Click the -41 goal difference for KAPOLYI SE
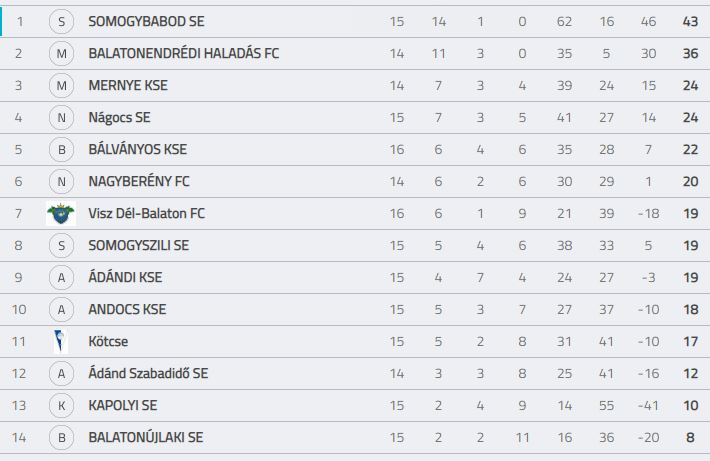Screen dimensions: 710x461 click(x=648, y=405)
